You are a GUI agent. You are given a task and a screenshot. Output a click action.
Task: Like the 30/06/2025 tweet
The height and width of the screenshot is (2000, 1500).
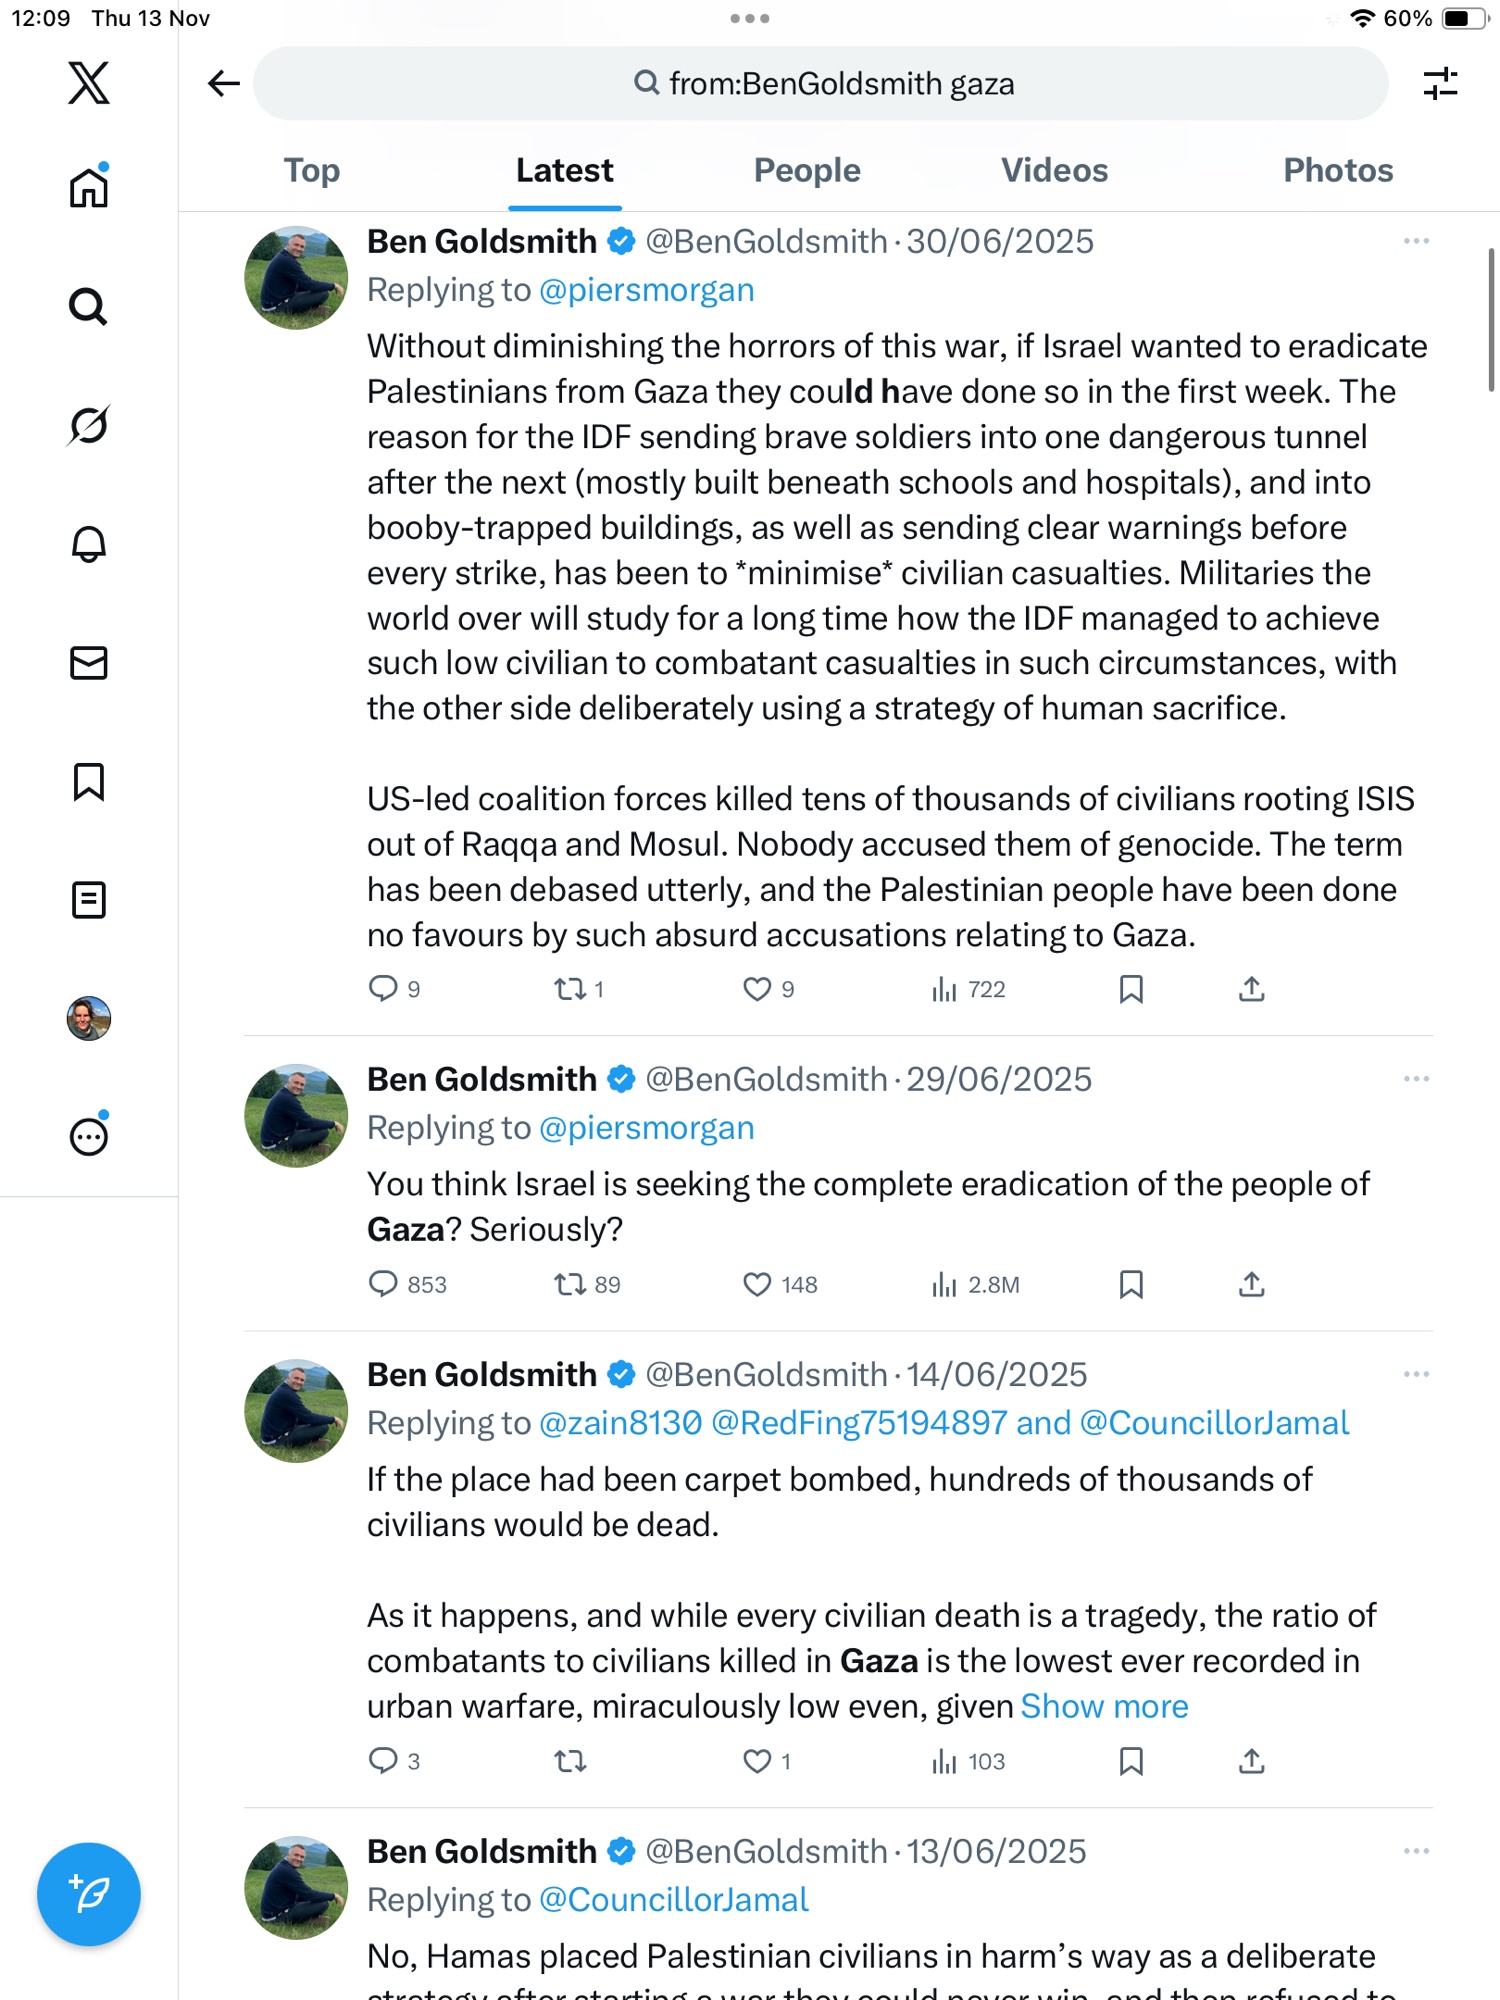click(757, 989)
